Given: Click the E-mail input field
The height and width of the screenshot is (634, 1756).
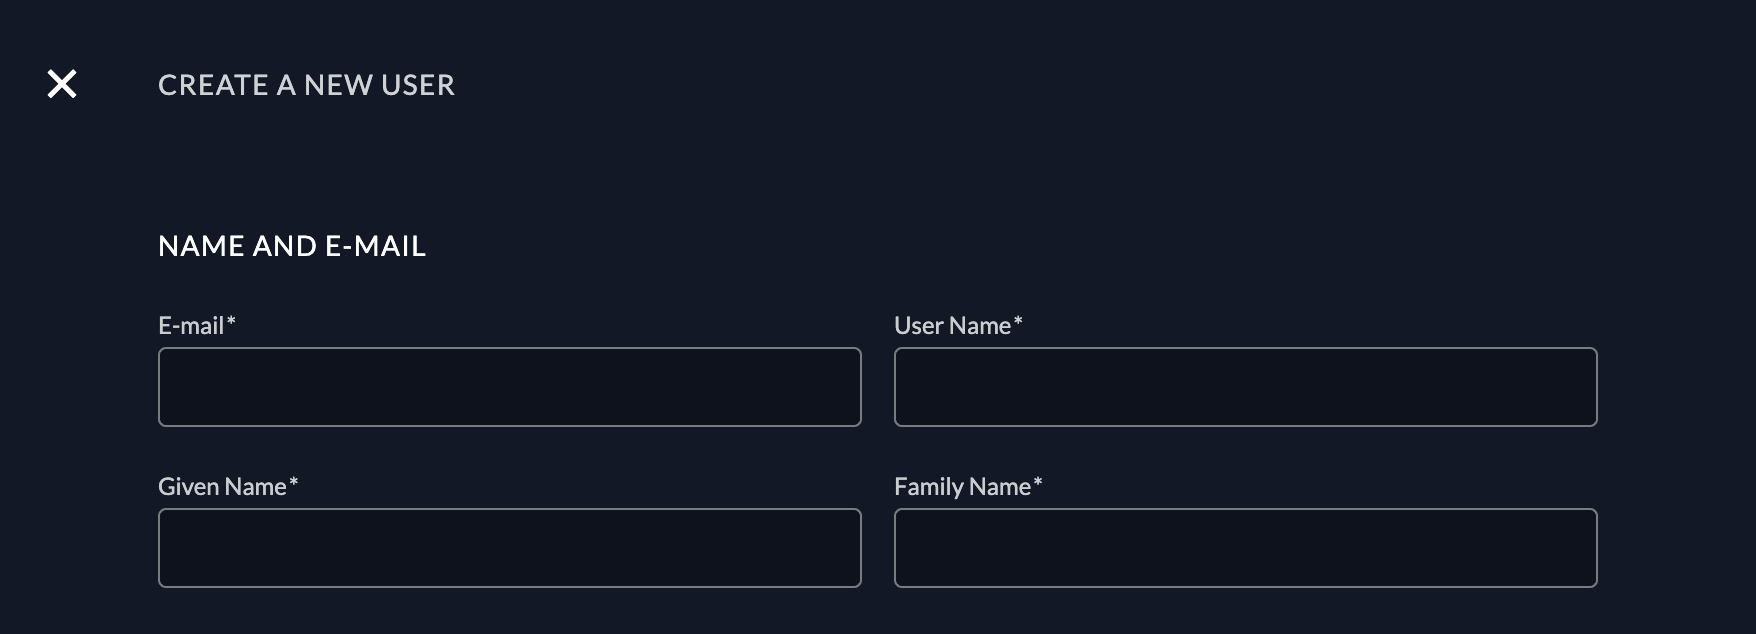Looking at the screenshot, I should coord(509,387).
